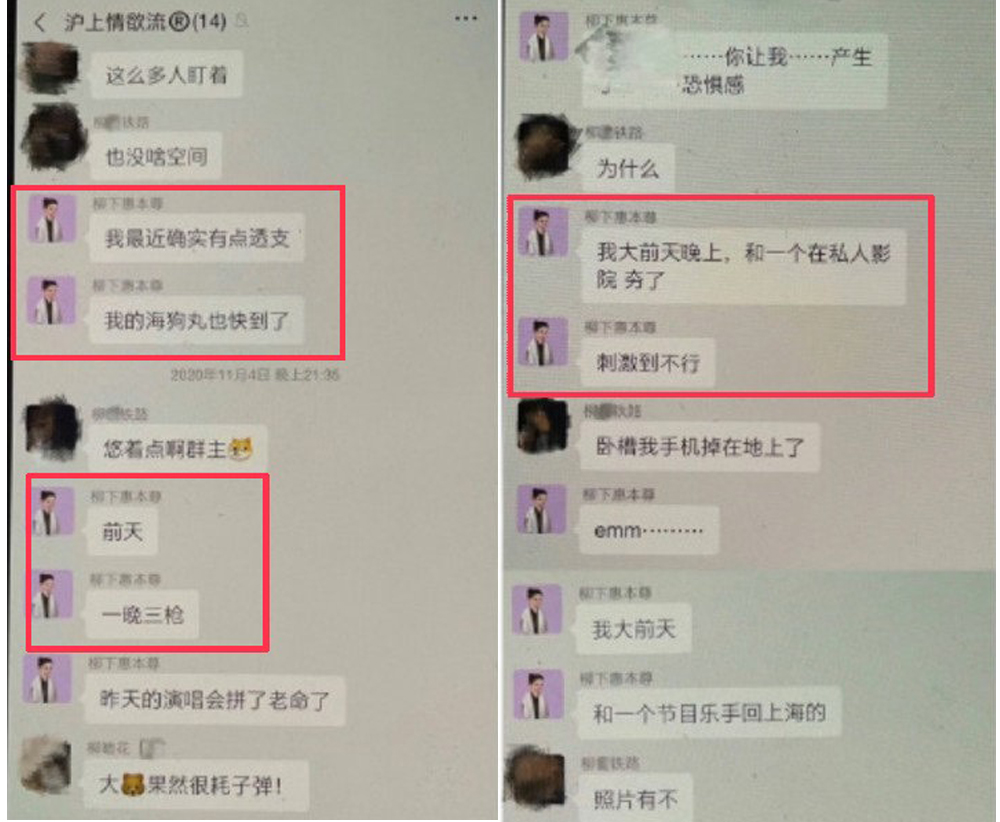The height and width of the screenshot is (822, 1000).
Task: Tap the mute icon beside group title
Action: pos(242,22)
